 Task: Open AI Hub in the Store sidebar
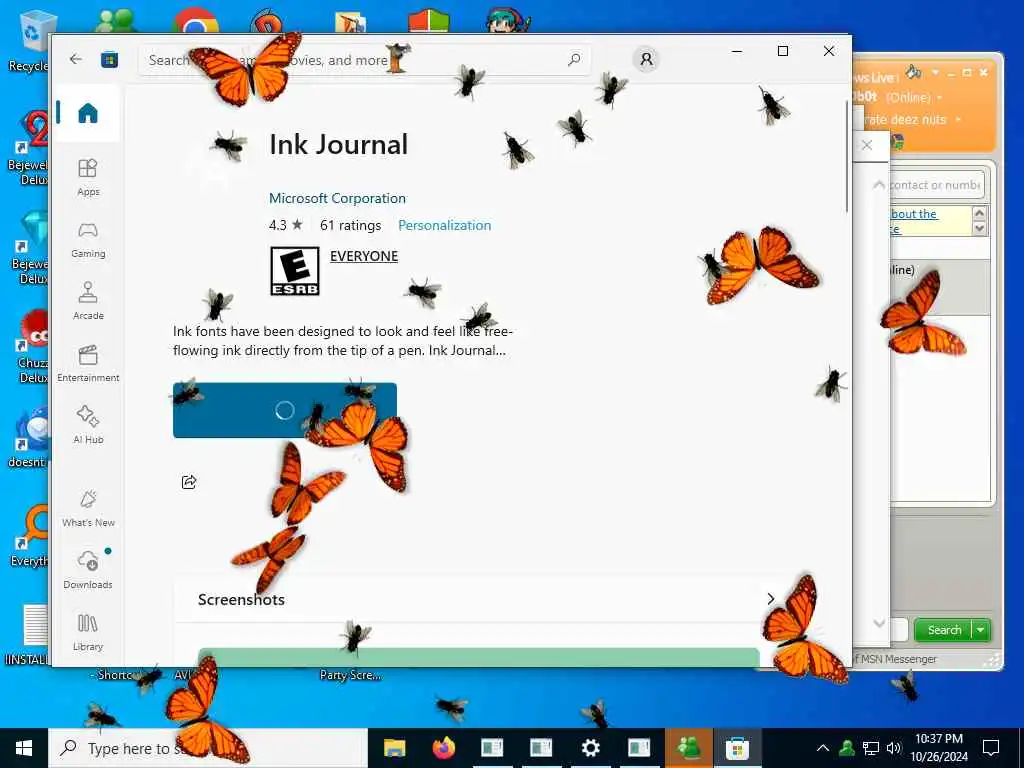click(88, 425)
